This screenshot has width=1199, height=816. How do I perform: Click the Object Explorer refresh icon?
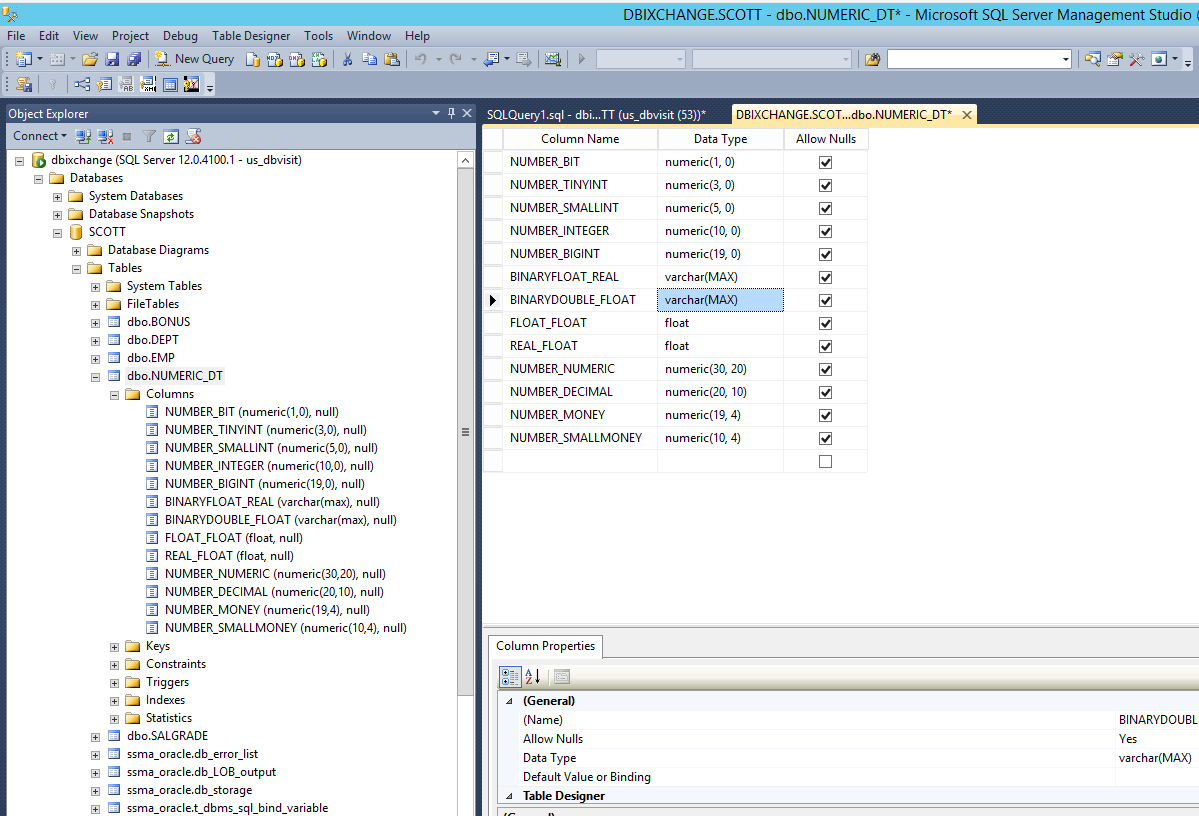(171, 137)
